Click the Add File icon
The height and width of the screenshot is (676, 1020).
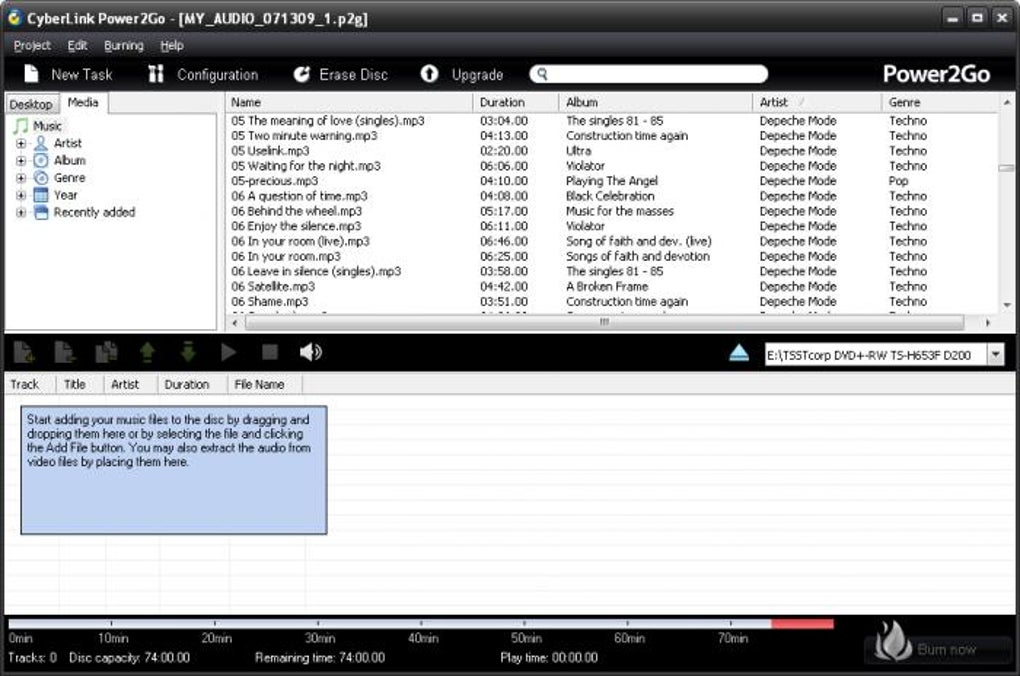tap(25, 352)
